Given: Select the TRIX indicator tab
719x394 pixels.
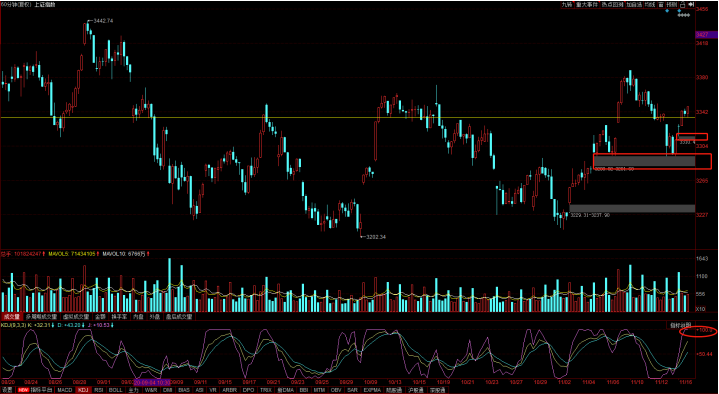Looking at the screenshot, I should point(266,390).
